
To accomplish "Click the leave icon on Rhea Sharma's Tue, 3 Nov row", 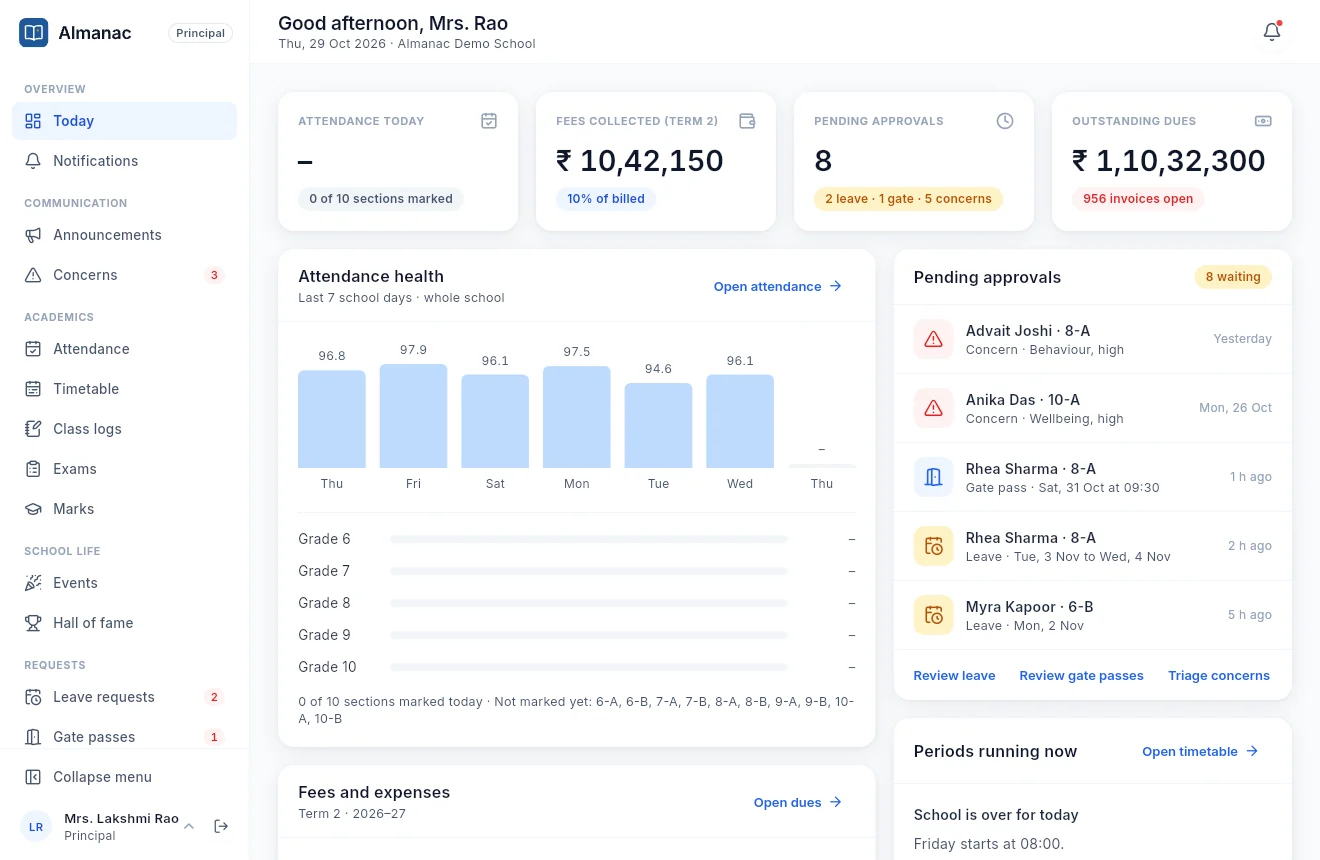I will [933, 546].
